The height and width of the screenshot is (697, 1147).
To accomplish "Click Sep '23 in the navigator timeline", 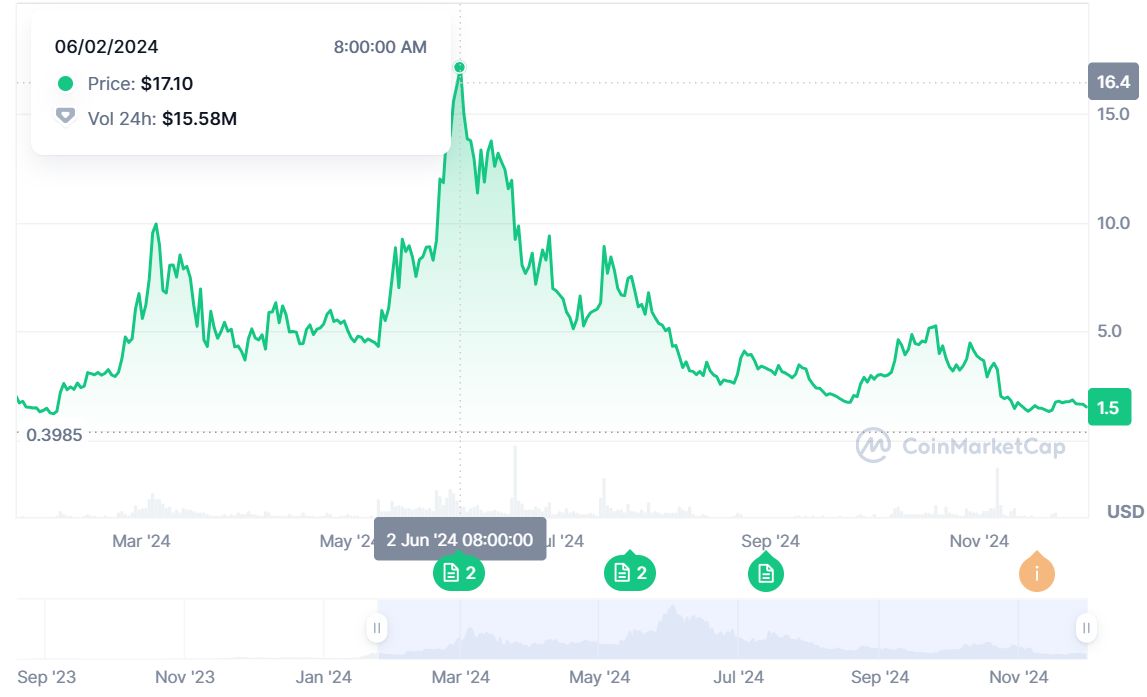I will click(47, 678).
